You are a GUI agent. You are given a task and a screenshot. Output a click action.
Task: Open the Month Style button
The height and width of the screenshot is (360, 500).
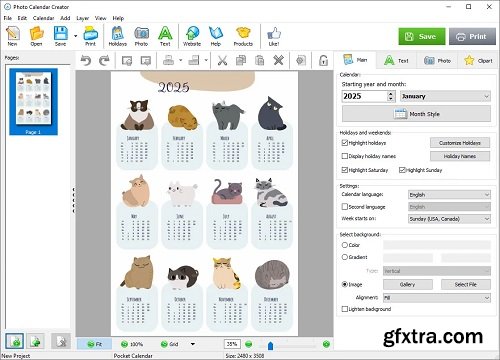(x=416, y=114)
